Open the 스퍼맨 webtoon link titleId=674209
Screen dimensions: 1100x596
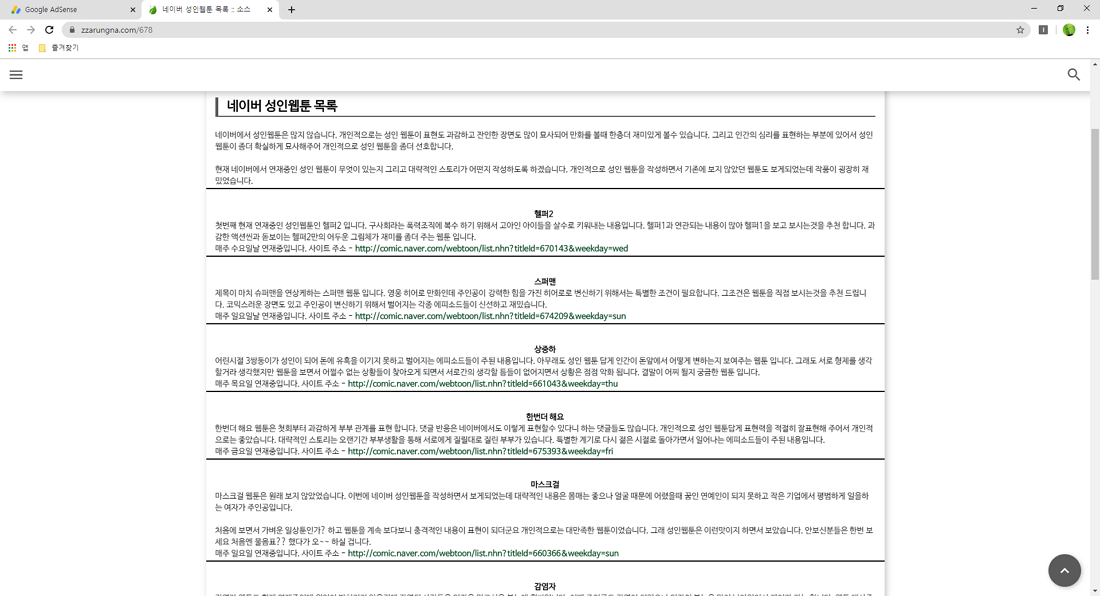(x=490, y=316)
